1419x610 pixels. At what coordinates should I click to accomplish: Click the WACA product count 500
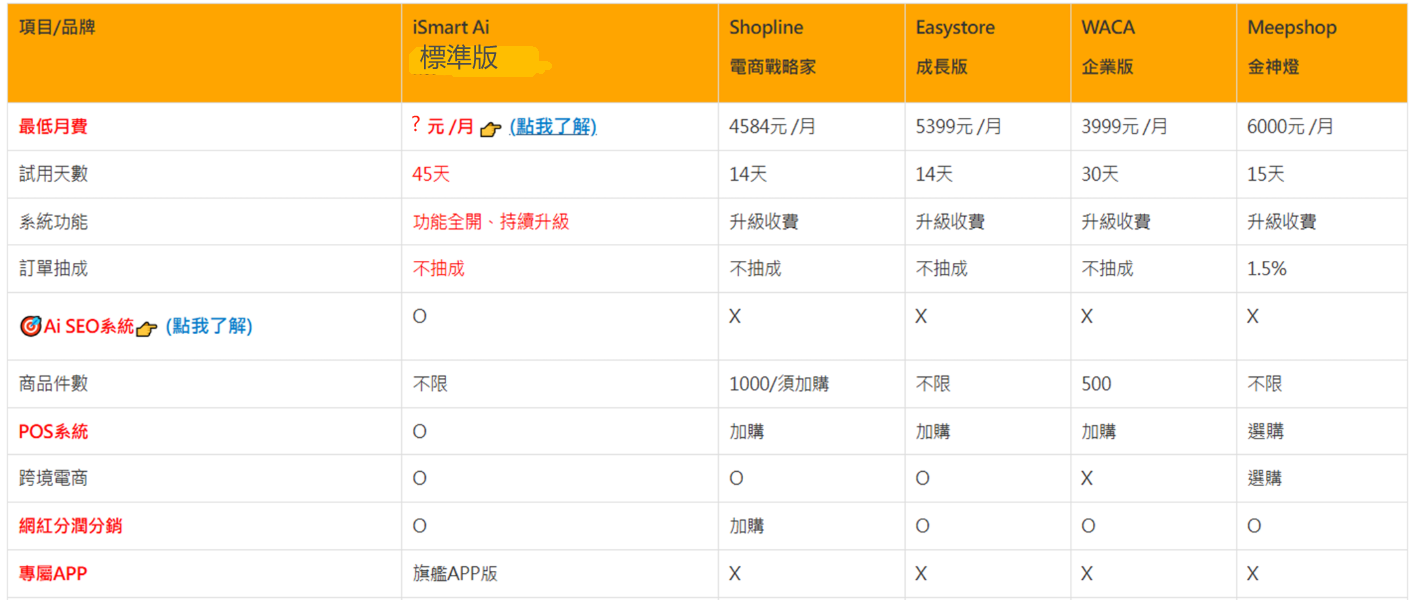pyautogui.click(x=1096, y=384)
